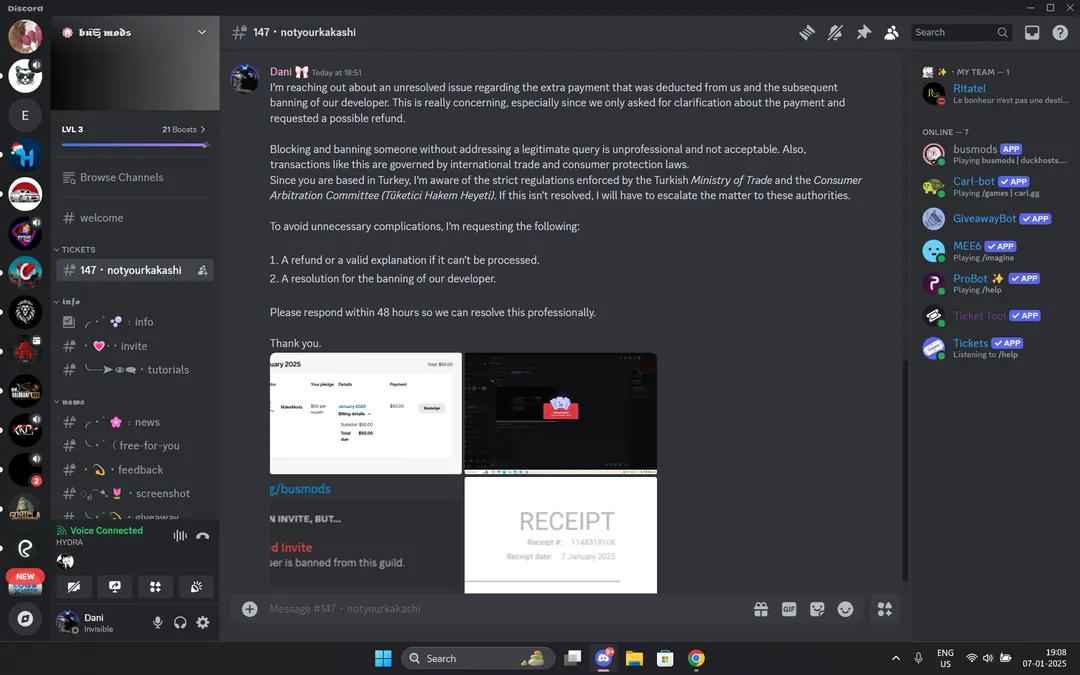Open the GIF picker
This screenshot has width=1080, height=675.
click(789, 609)
